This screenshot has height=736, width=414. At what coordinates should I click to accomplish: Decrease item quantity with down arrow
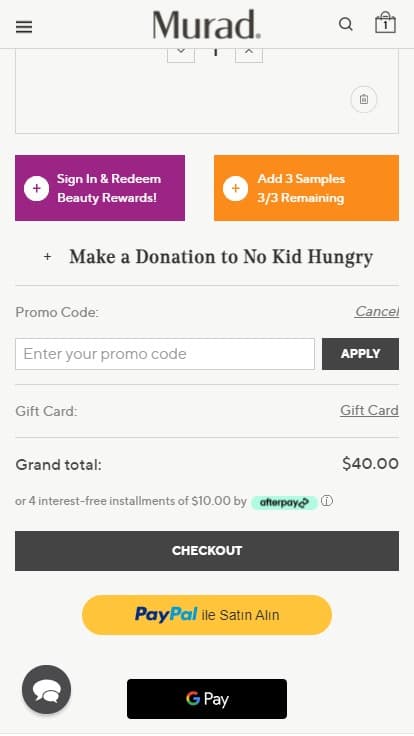(181, 53)
